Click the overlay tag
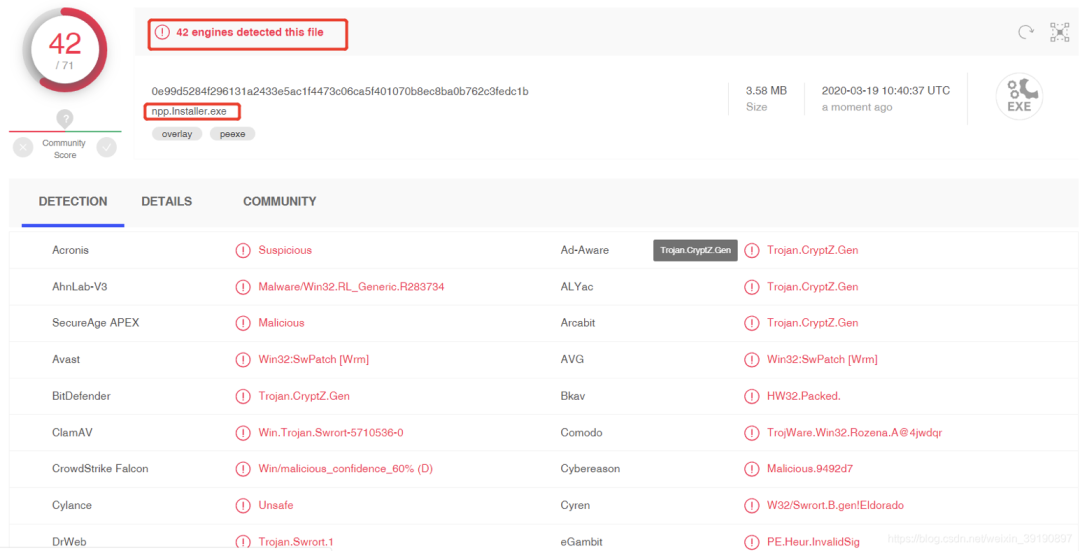 tap(177, 134)
